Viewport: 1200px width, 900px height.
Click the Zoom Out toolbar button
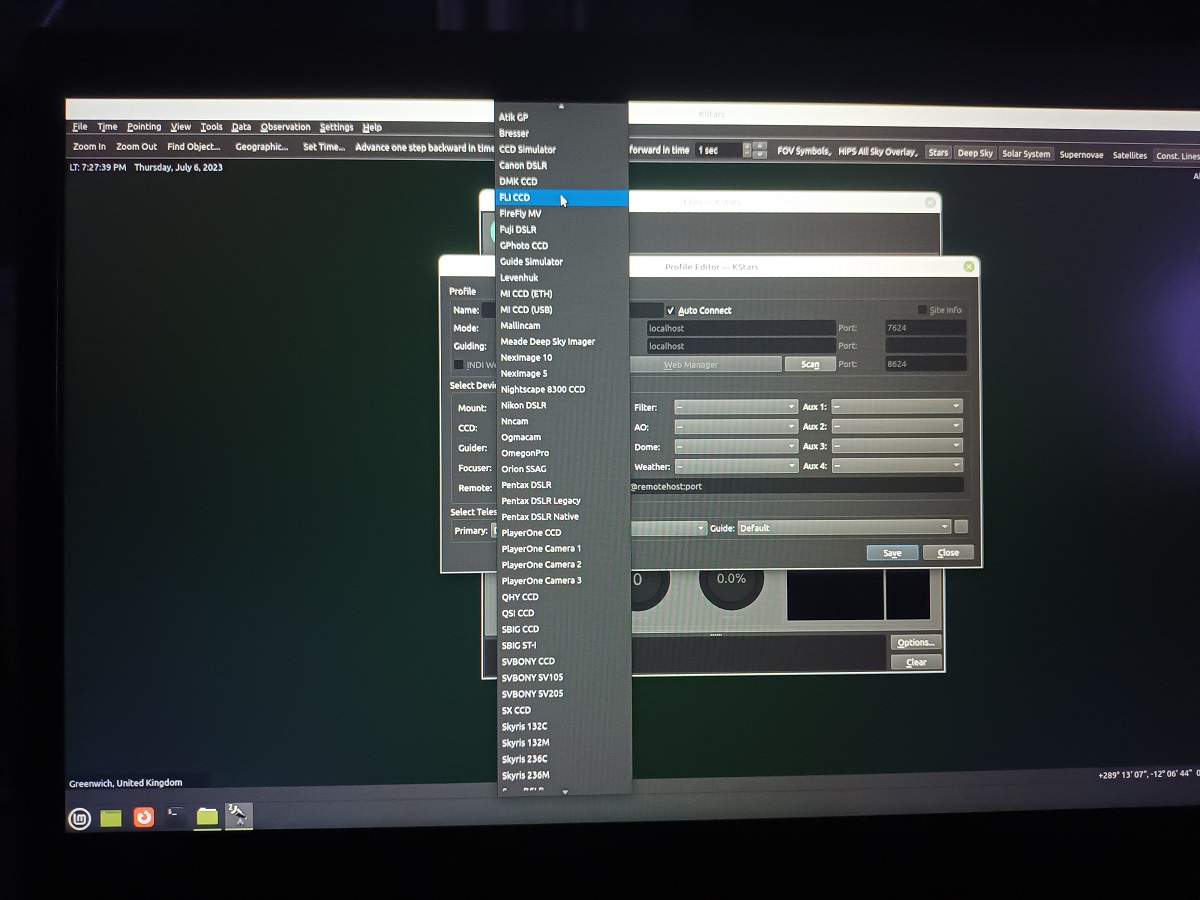pos(136,147)
